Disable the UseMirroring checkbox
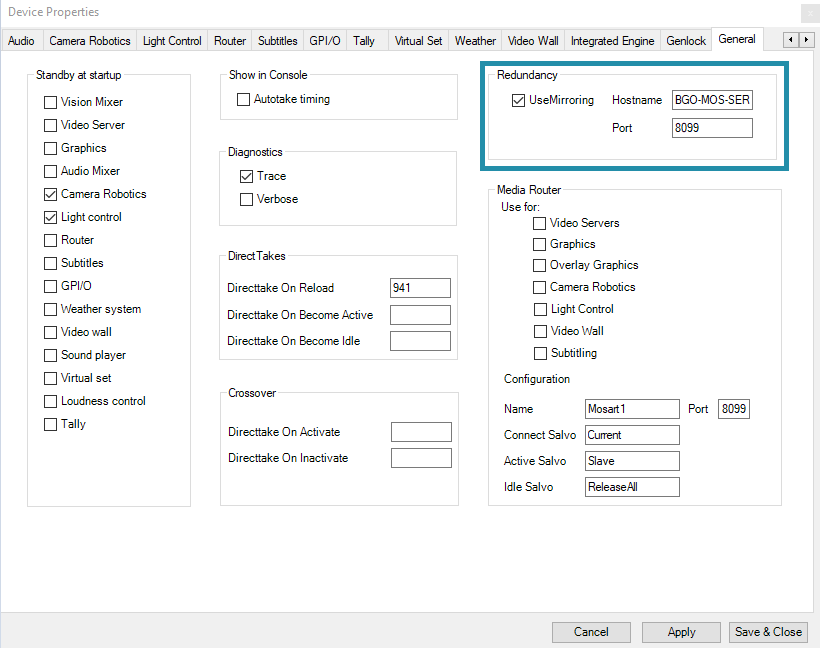 [x=518, y=100]
